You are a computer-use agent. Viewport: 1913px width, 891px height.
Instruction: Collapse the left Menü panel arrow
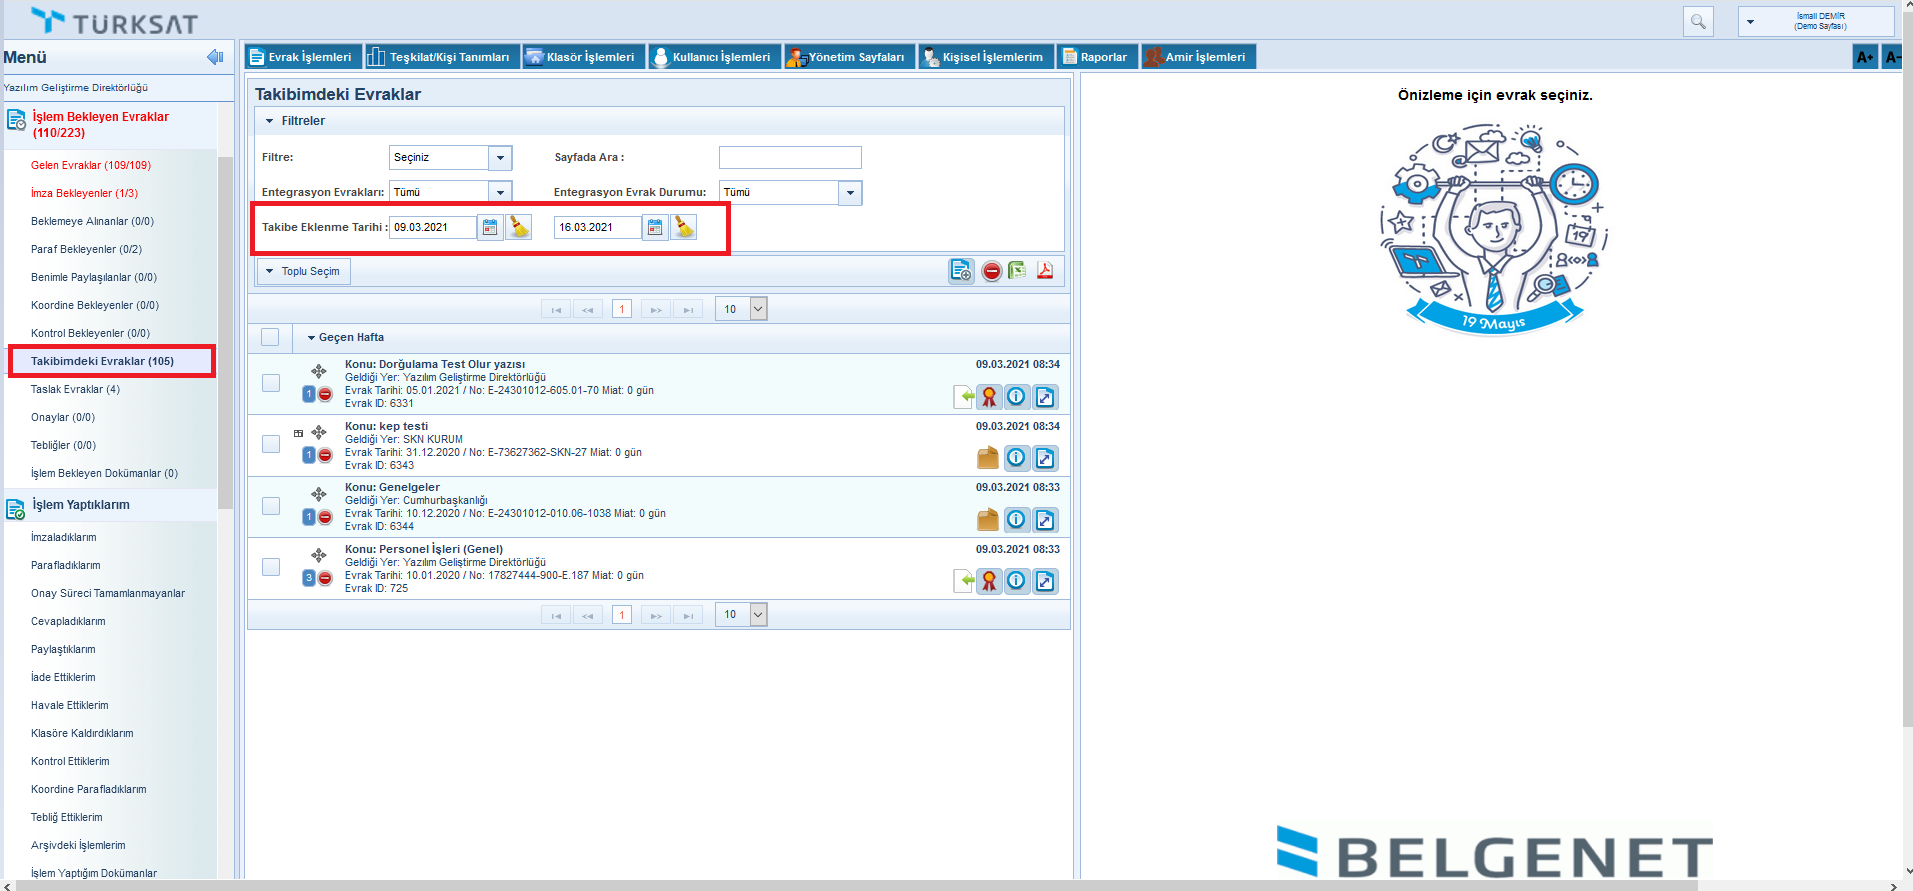(x=215, y=57)
